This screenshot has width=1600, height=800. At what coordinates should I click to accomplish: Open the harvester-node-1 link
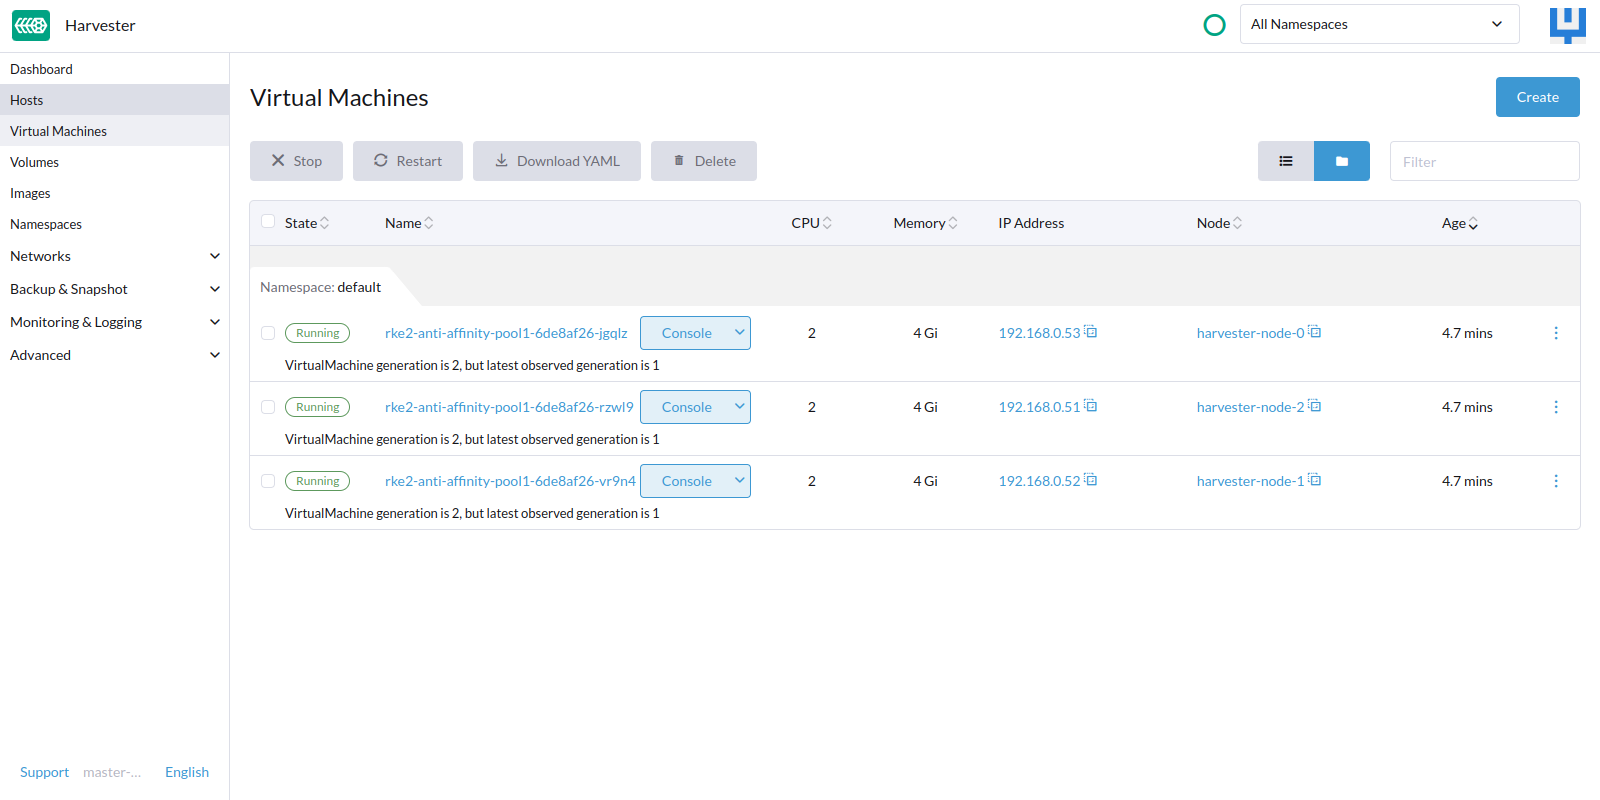click(x=1250, y=481)
